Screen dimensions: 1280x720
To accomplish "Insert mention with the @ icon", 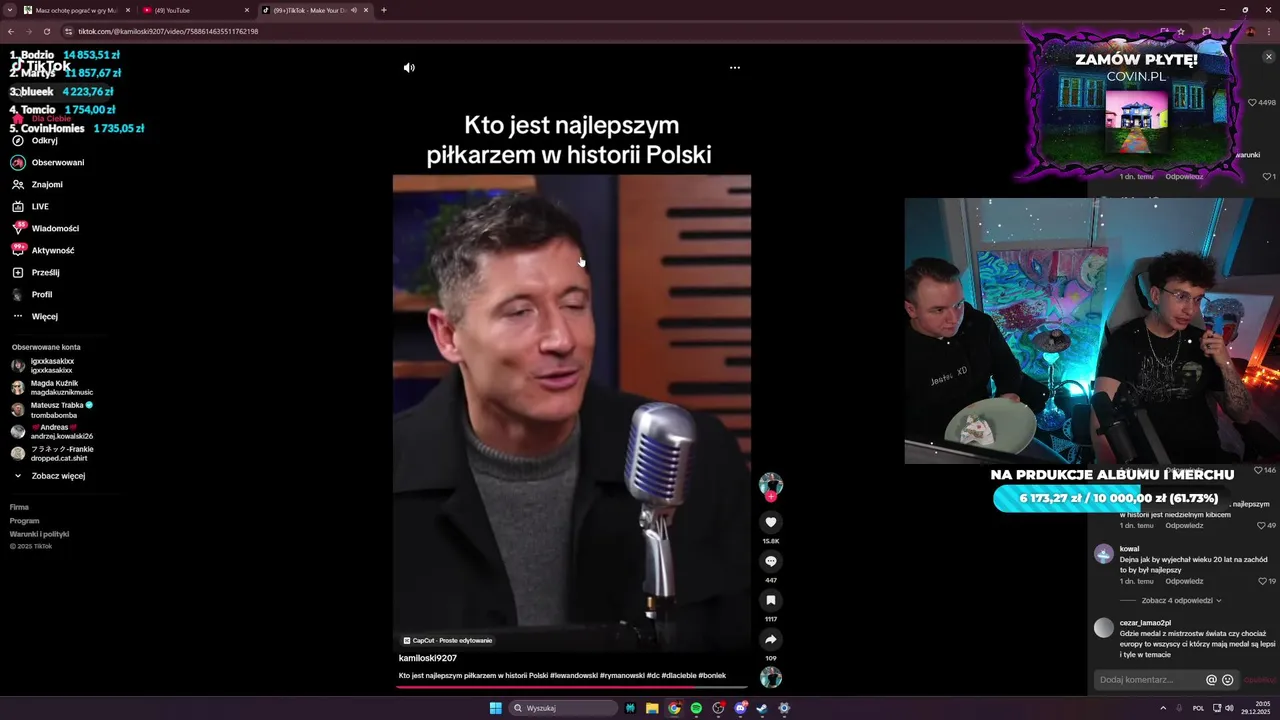I will 1211,680.
